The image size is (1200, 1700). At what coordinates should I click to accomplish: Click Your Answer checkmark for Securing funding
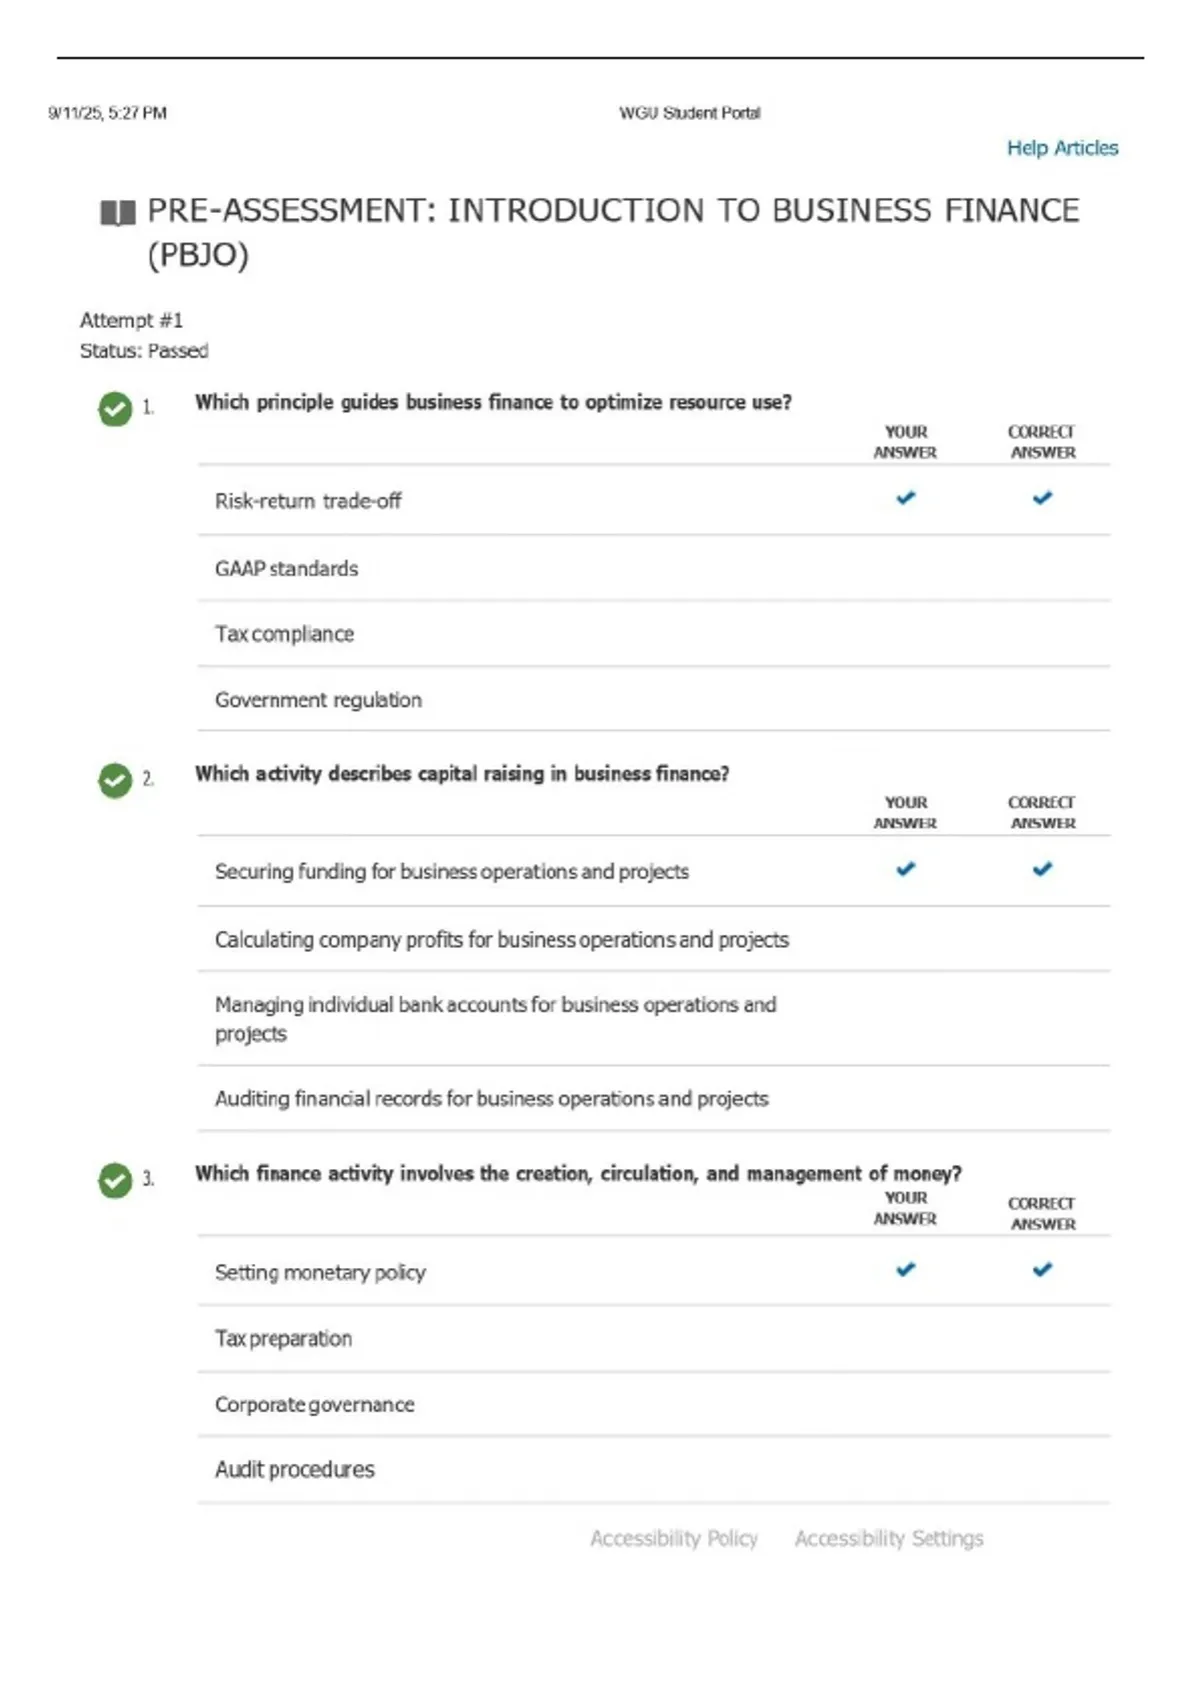906,869
